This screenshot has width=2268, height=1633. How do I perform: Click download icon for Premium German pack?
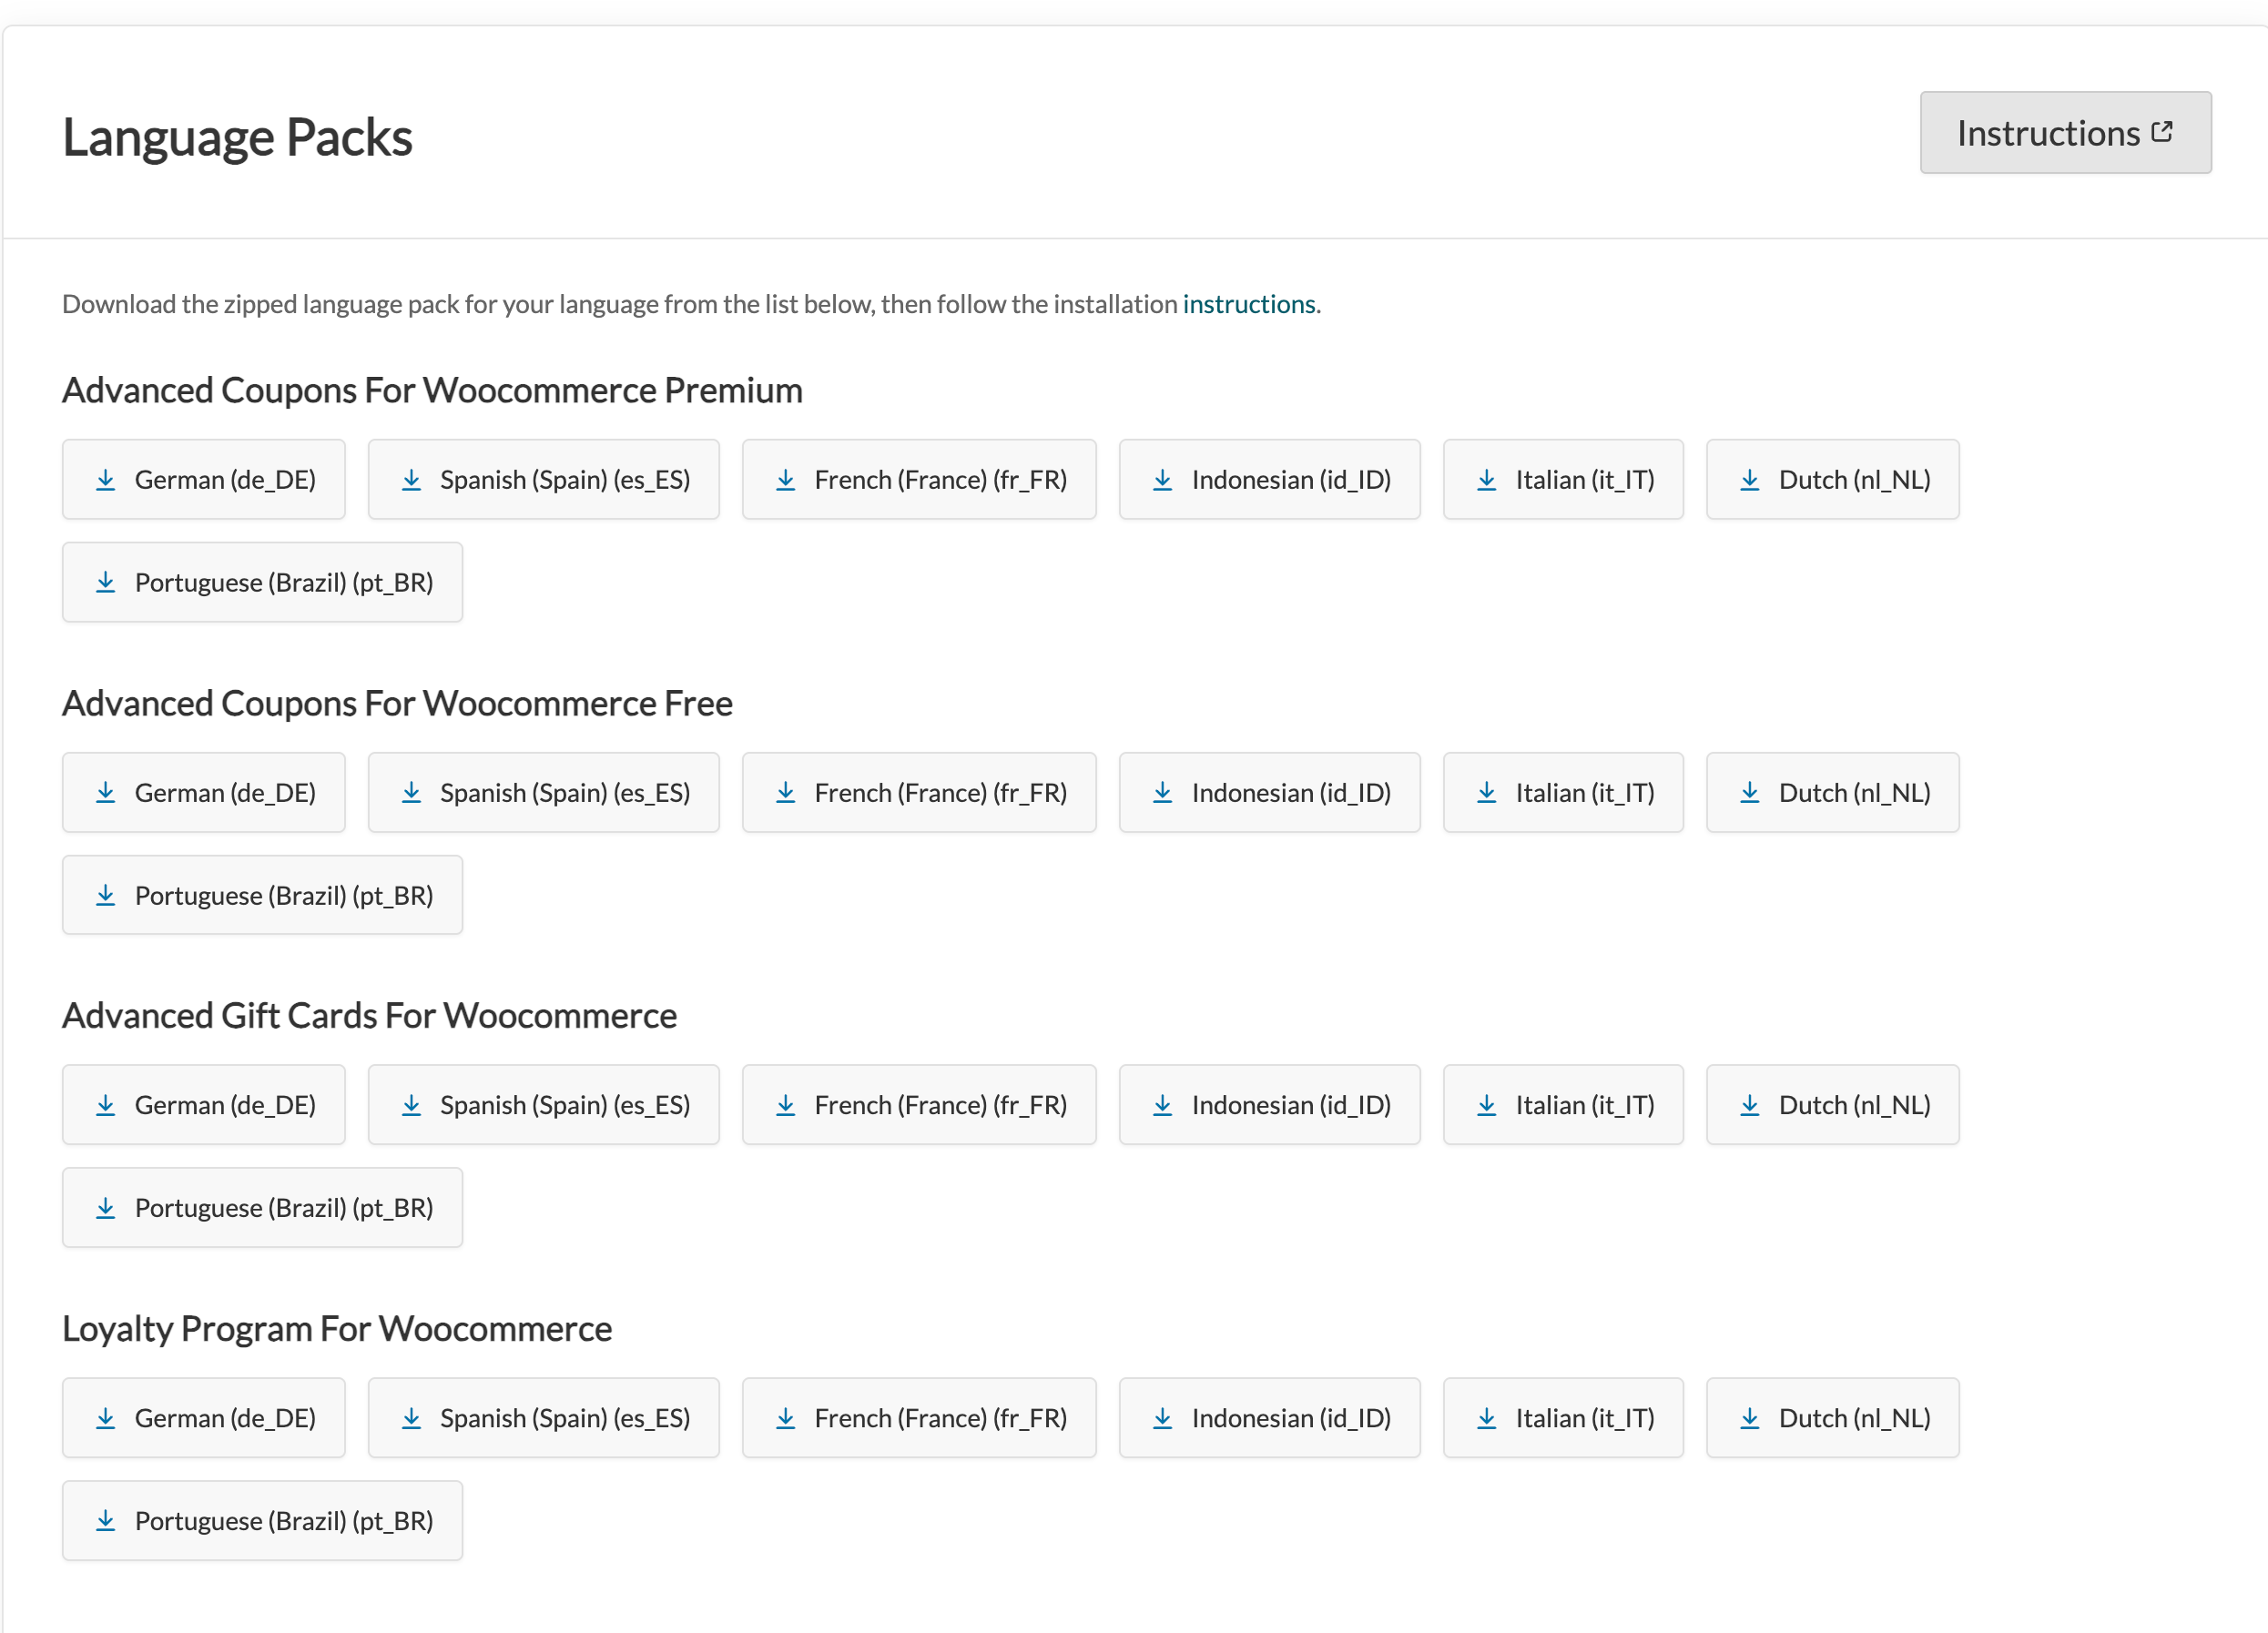(x=106, y=480)
